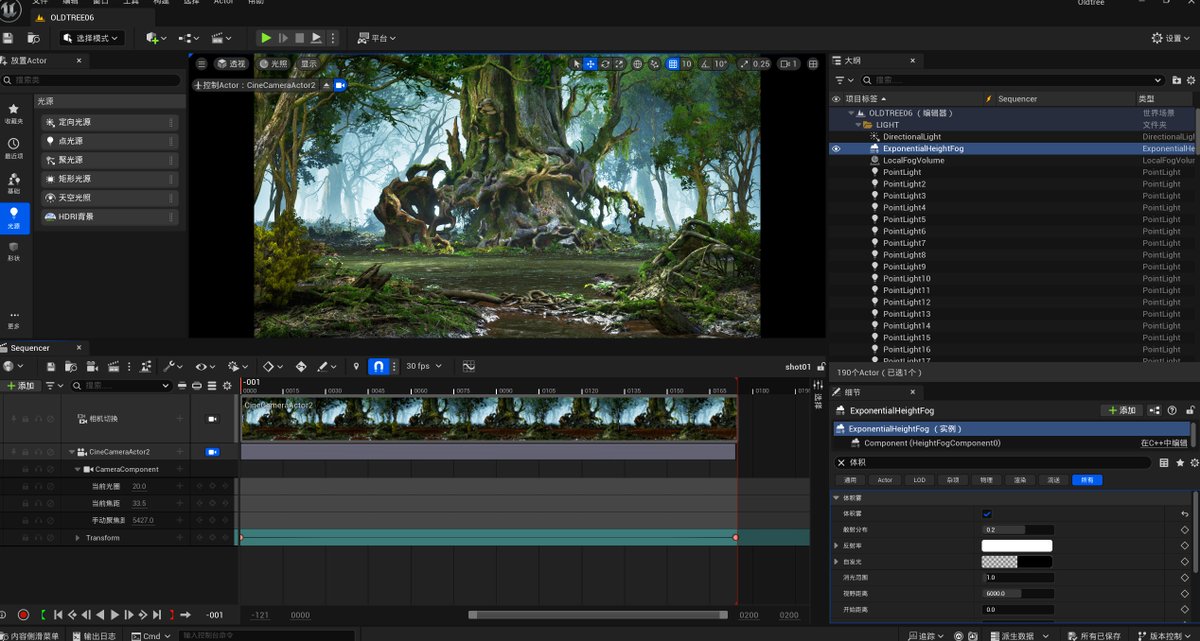Select HDRI Backdrop in Place Actors panel
Screen dimensions: 1200x641
point(108,216)
